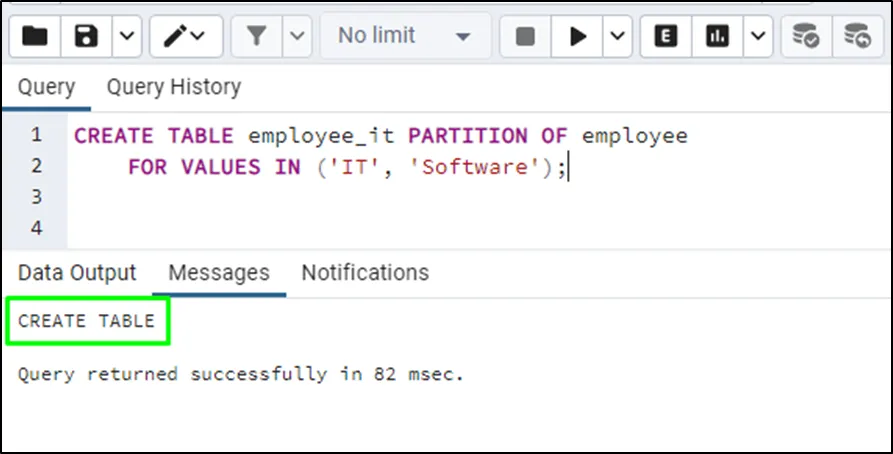
Task: Click the Filter funnel icon
Action: 257,36
